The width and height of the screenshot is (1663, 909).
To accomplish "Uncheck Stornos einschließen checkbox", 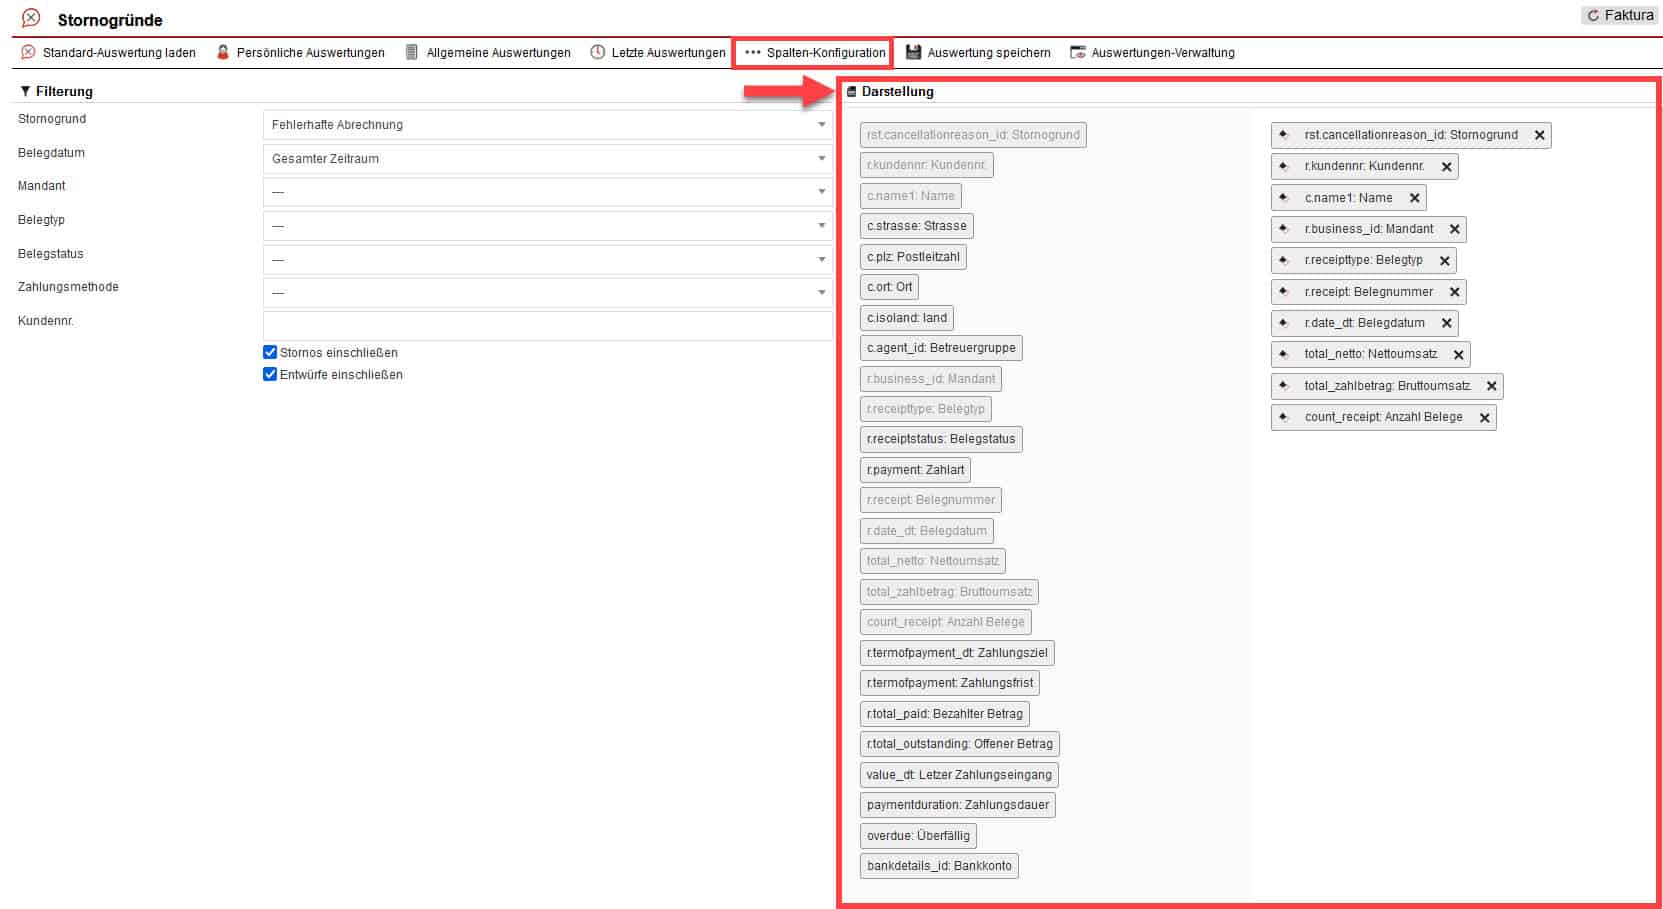I will pyautogui.click(x=270, y=352).
